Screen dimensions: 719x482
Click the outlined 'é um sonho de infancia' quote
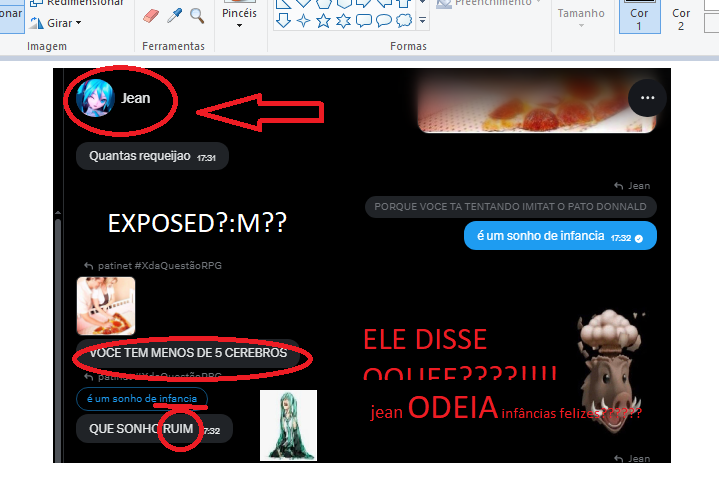coord(142,399)
